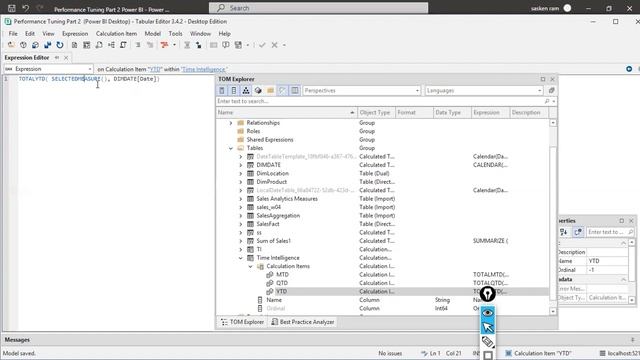This screenshot has width=640, height=360.
Task: Click the accept expression changes checkmark icon
Action: pos(262,45)
